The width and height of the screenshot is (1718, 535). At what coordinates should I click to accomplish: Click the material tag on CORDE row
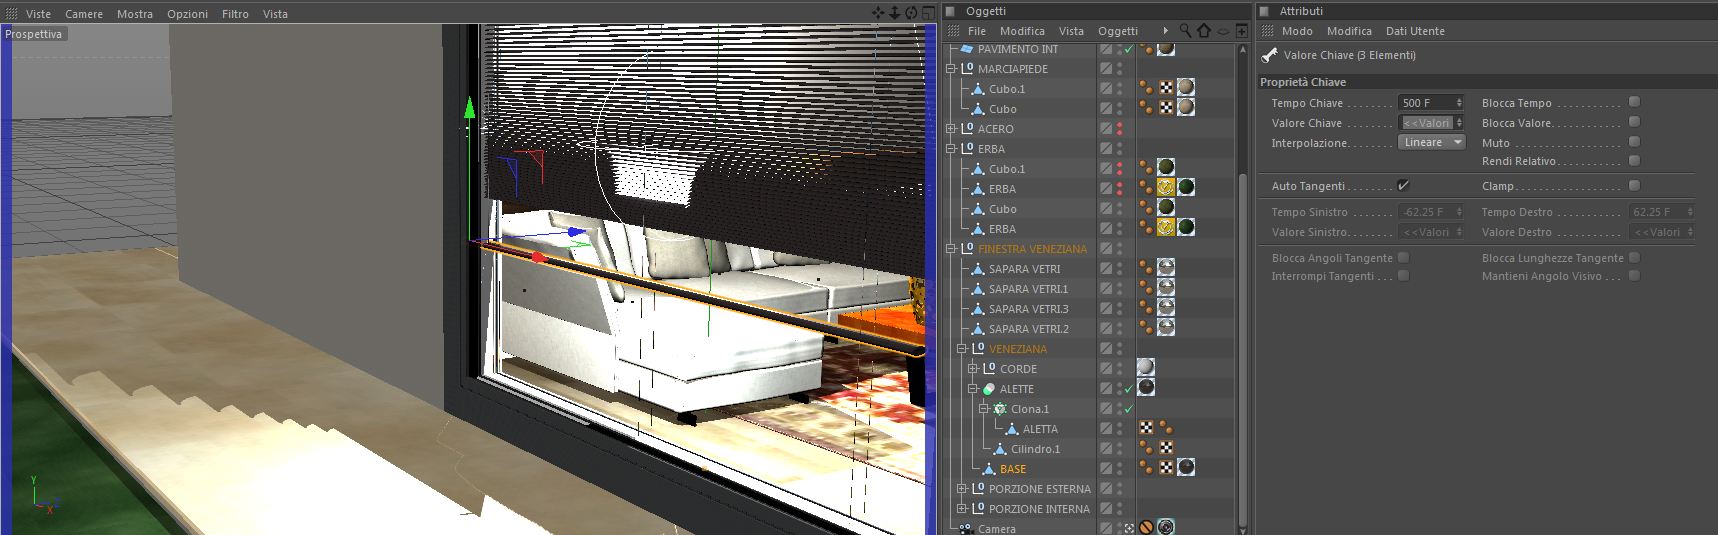click(x=1146, y=367)
